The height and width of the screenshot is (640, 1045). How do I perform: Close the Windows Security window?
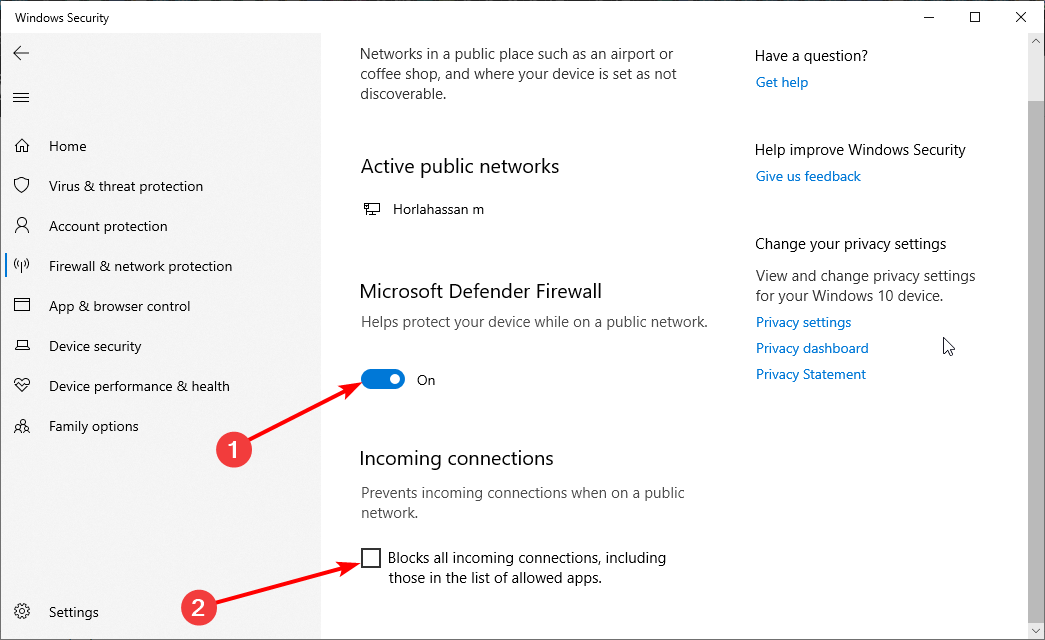pyautogui.click(x=1021, y=17)
